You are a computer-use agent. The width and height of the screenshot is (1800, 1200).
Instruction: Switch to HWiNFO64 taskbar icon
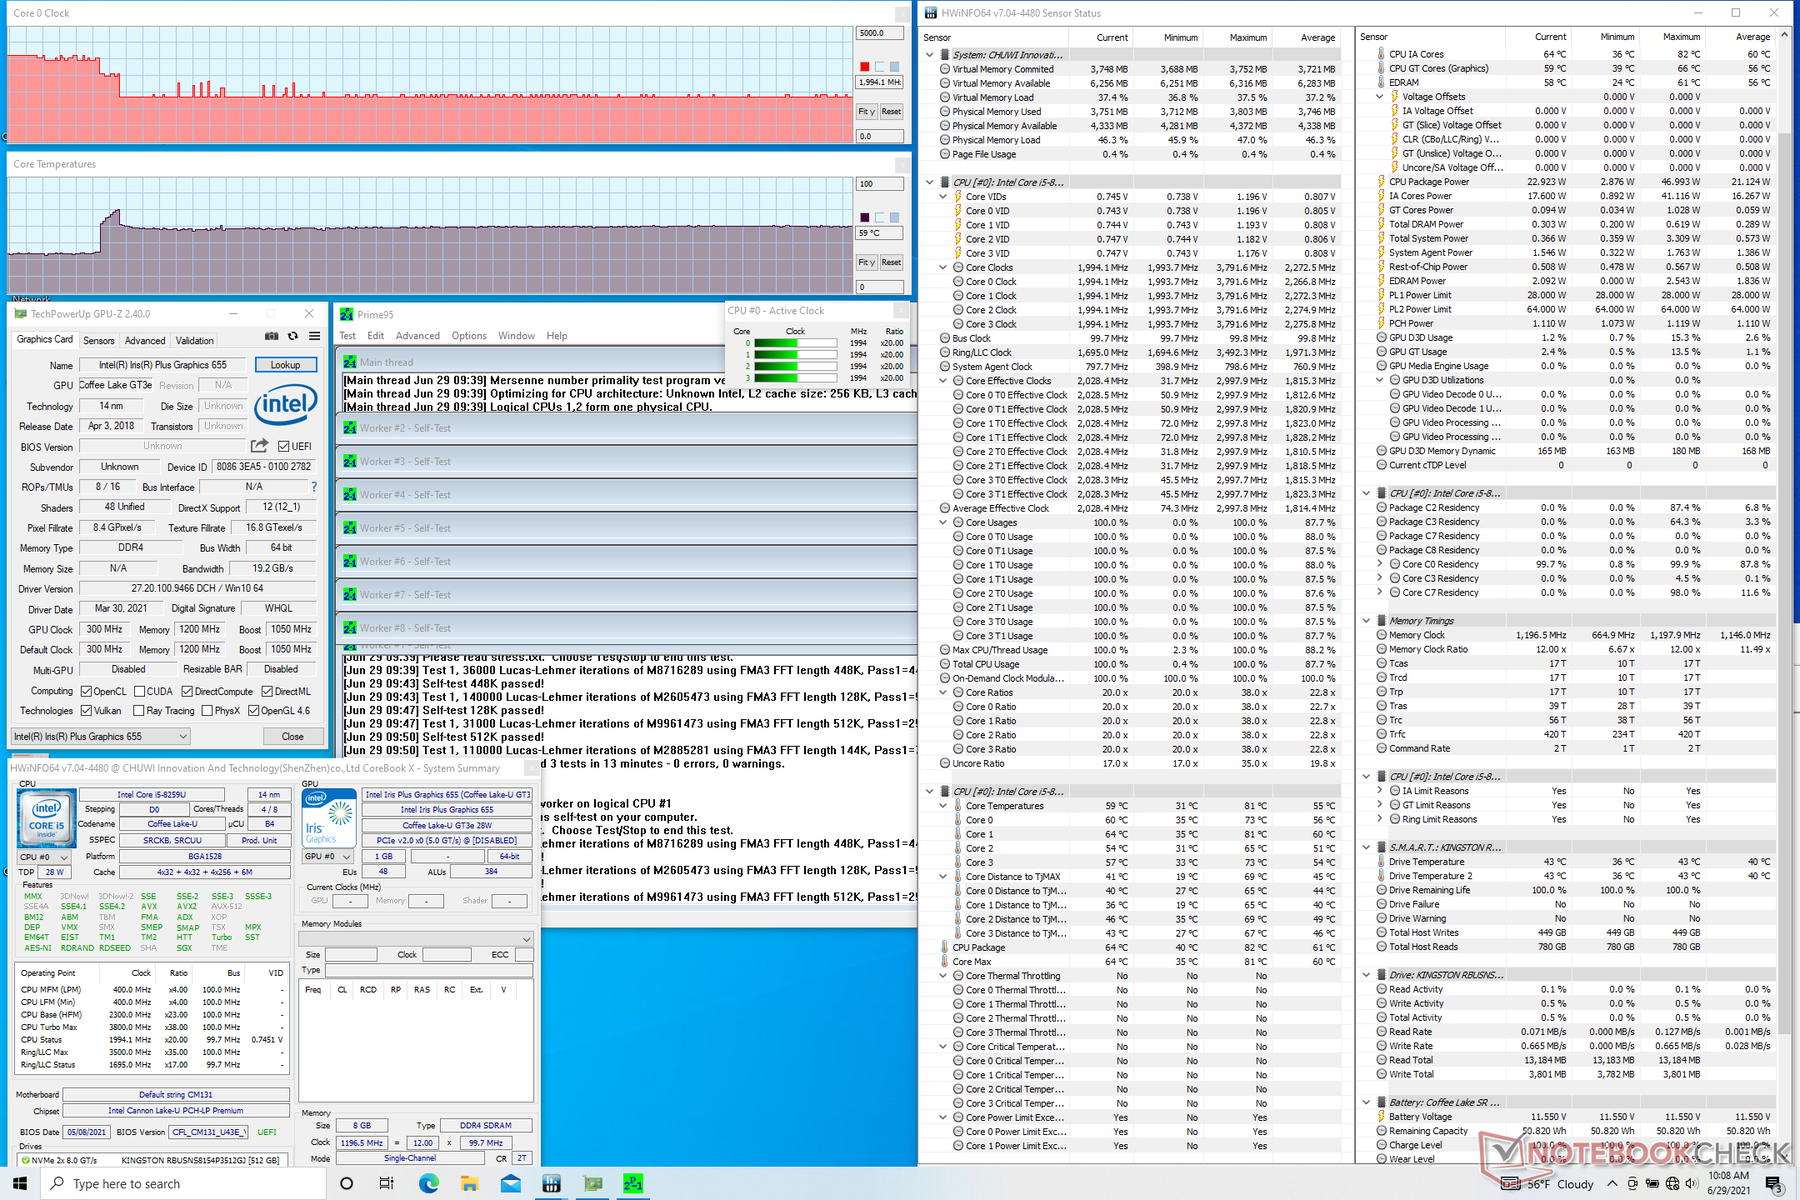point(551,1184)
